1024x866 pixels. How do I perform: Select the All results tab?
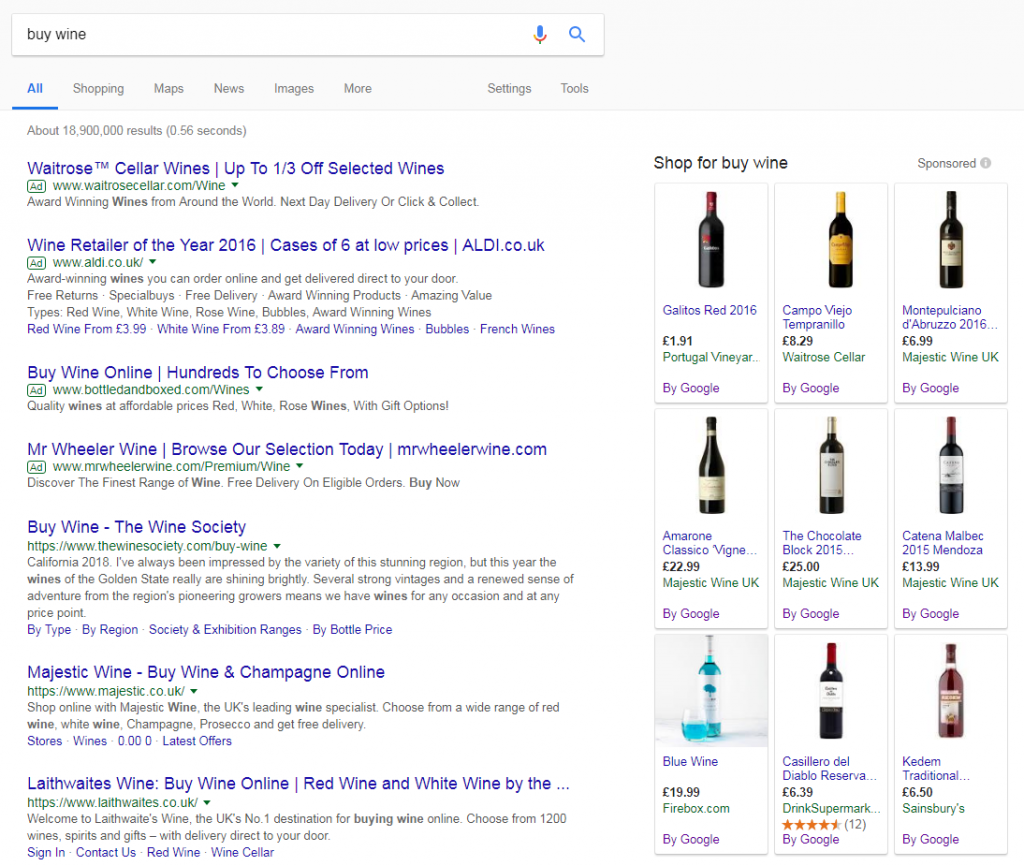pyautogui.click(x=35, y=89)
